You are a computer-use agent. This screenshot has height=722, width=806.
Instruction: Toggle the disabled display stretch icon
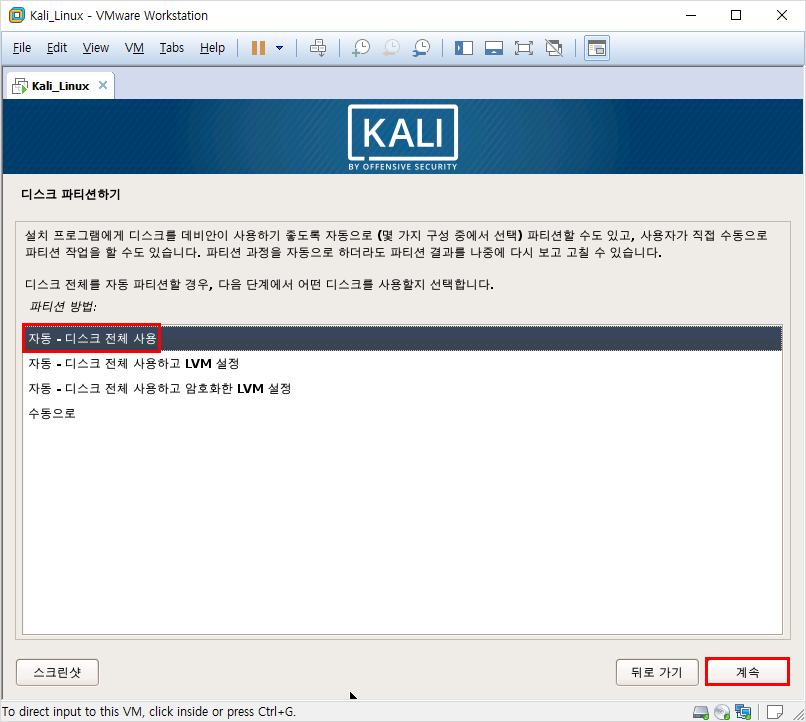click(554, 48)
